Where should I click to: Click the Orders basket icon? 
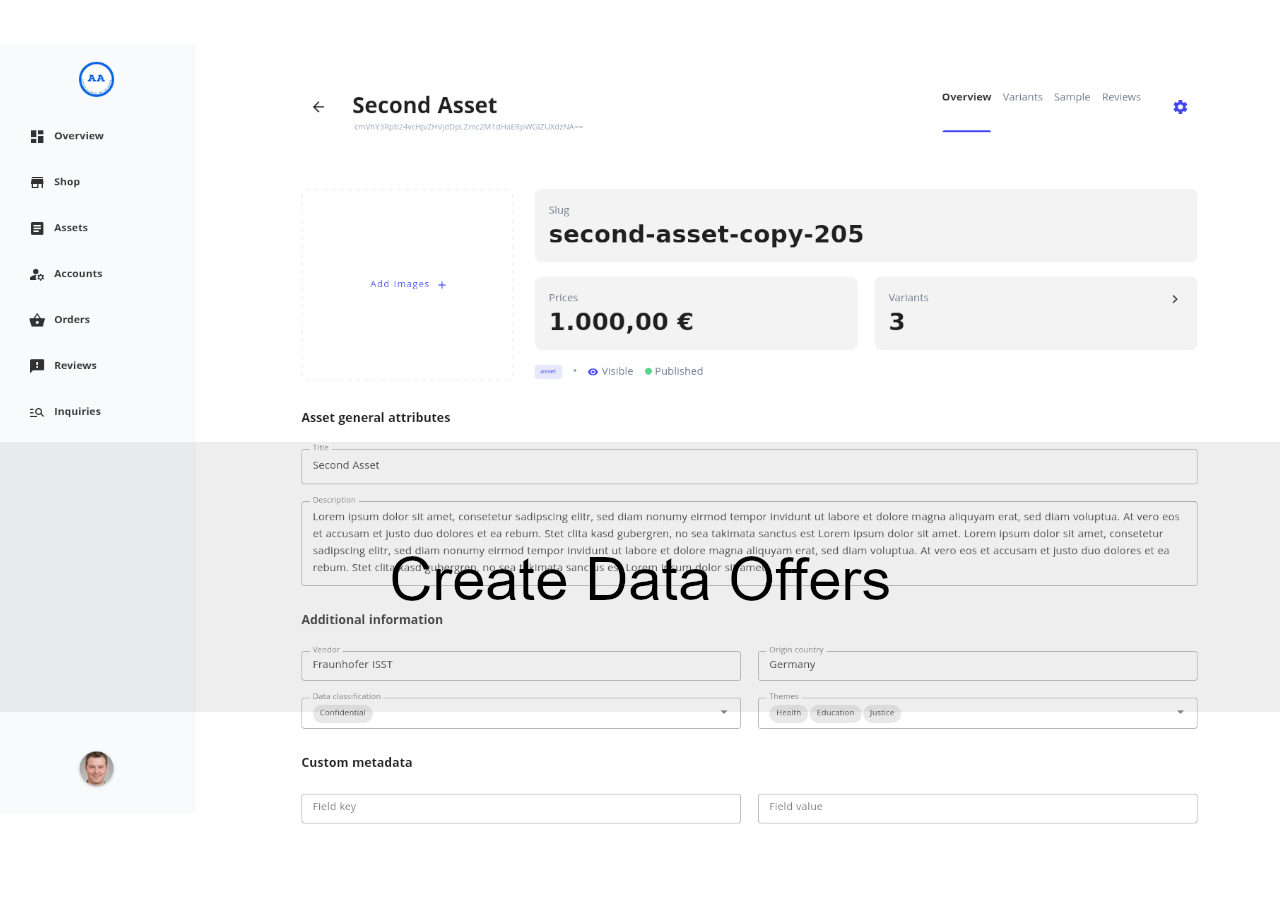coord(37,320)
